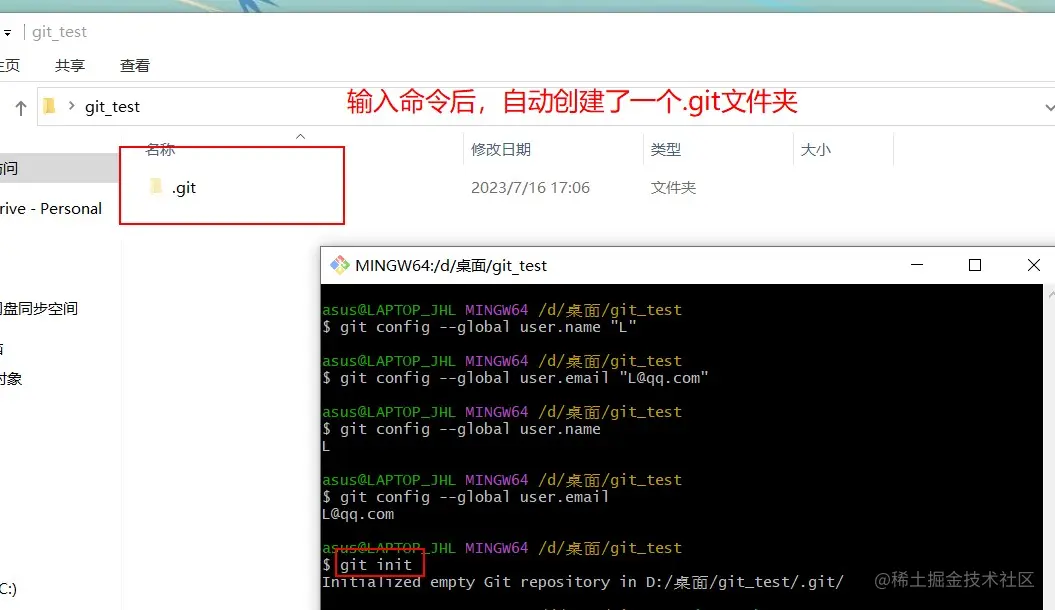Select the 对象 sidebar item
This screenshot has height=610, width=1055.
pyautogui.click(x=11, y=379)
